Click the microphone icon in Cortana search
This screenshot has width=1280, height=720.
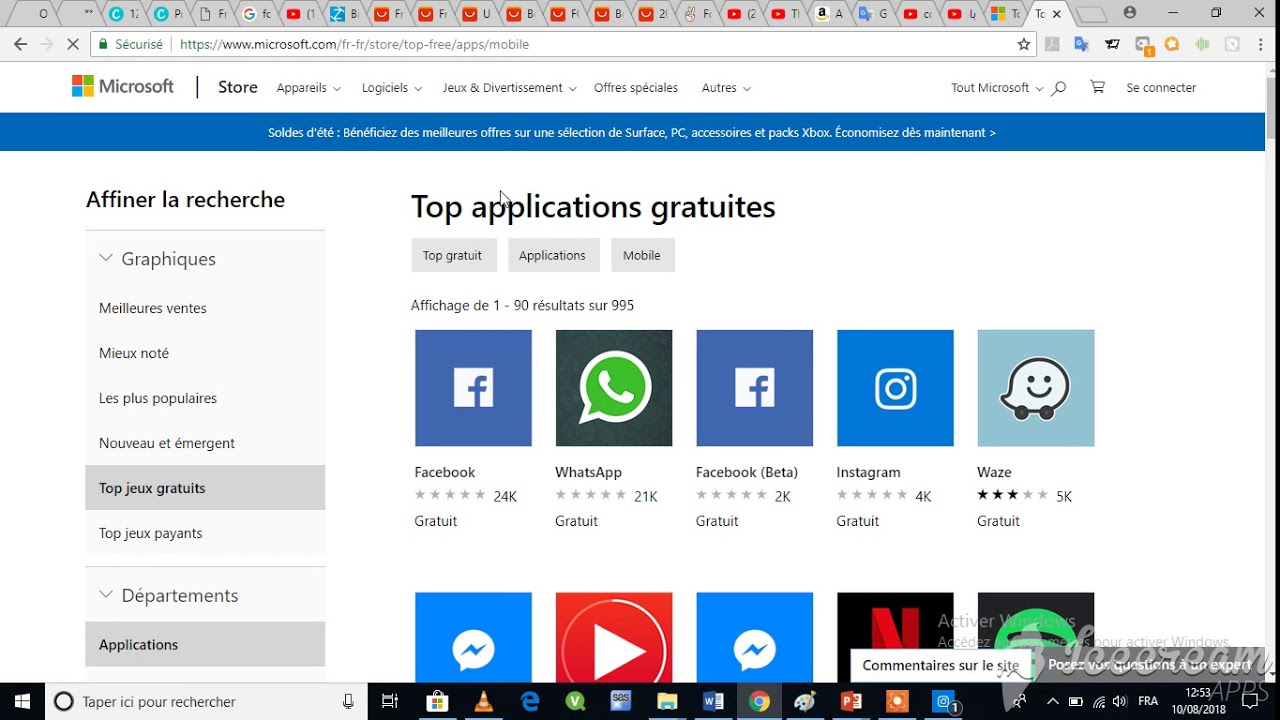[x=348, y=702]
